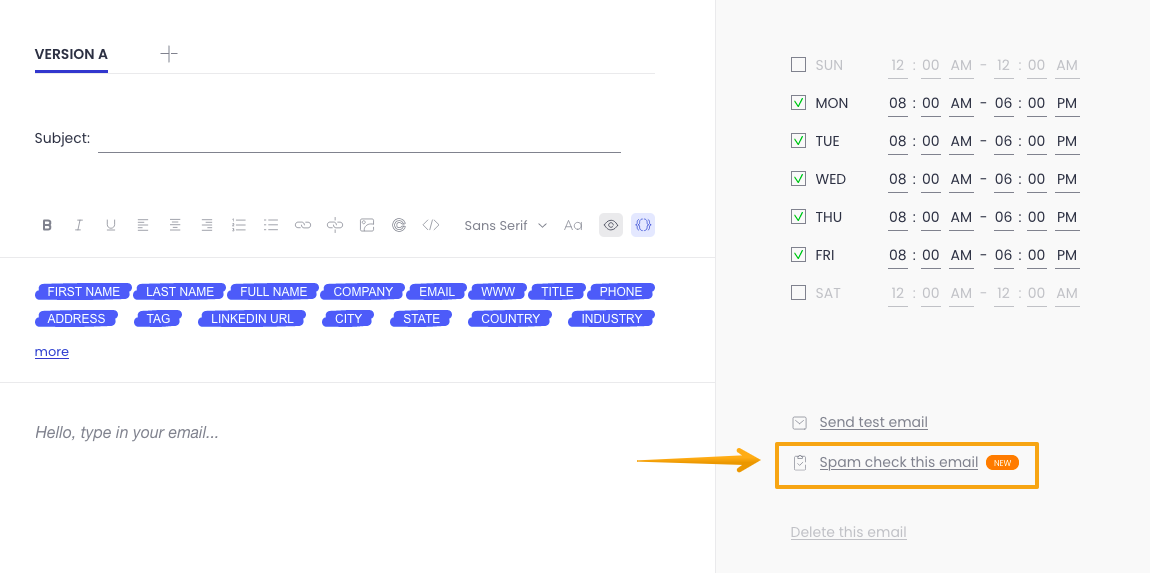Enable the Saturday sending checkbox
The height and width of the screenshot is (573, 1150).
(798, 293)
